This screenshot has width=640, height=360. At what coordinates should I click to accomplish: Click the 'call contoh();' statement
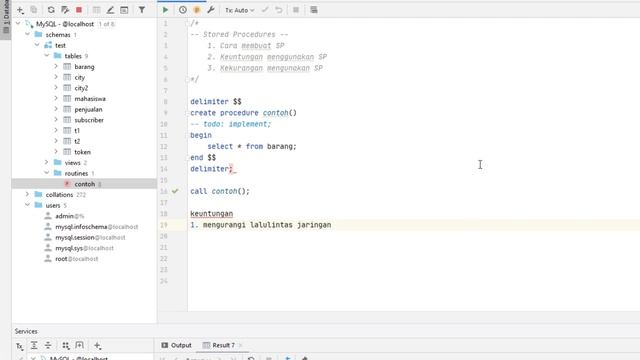coord(220,191)
